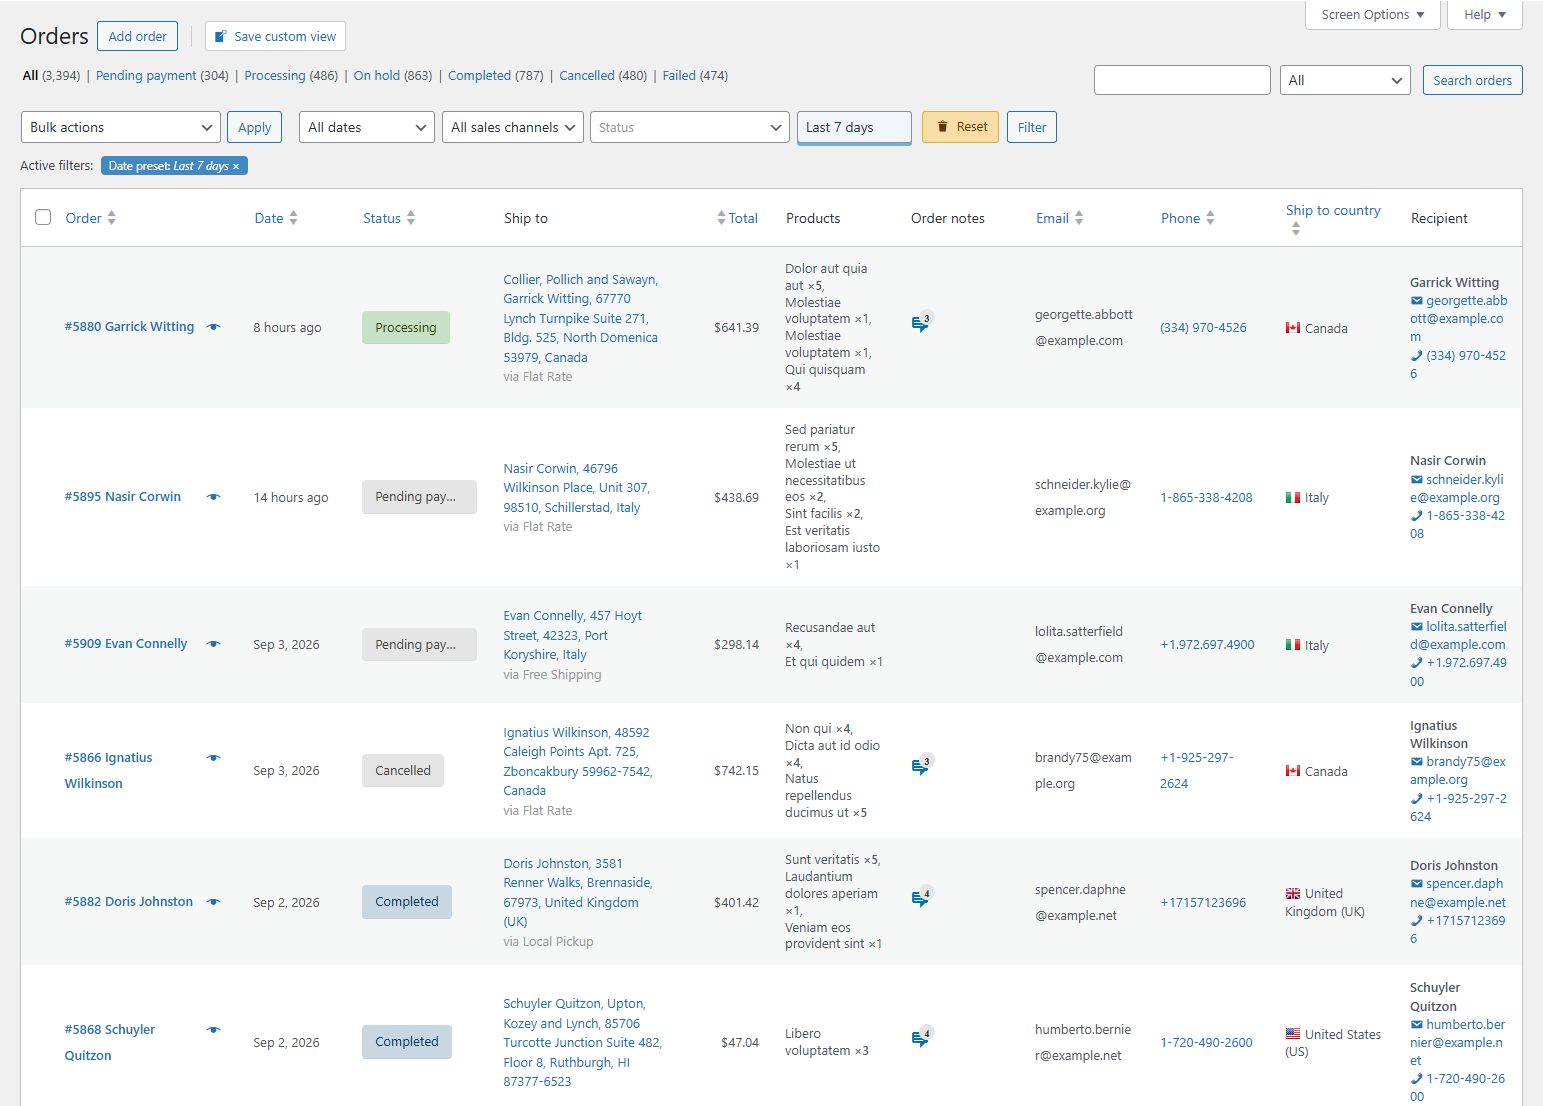Click UK flag in Doris Johnston row
This screenshot has height=1106, width=1543.
coord(1293,894)
